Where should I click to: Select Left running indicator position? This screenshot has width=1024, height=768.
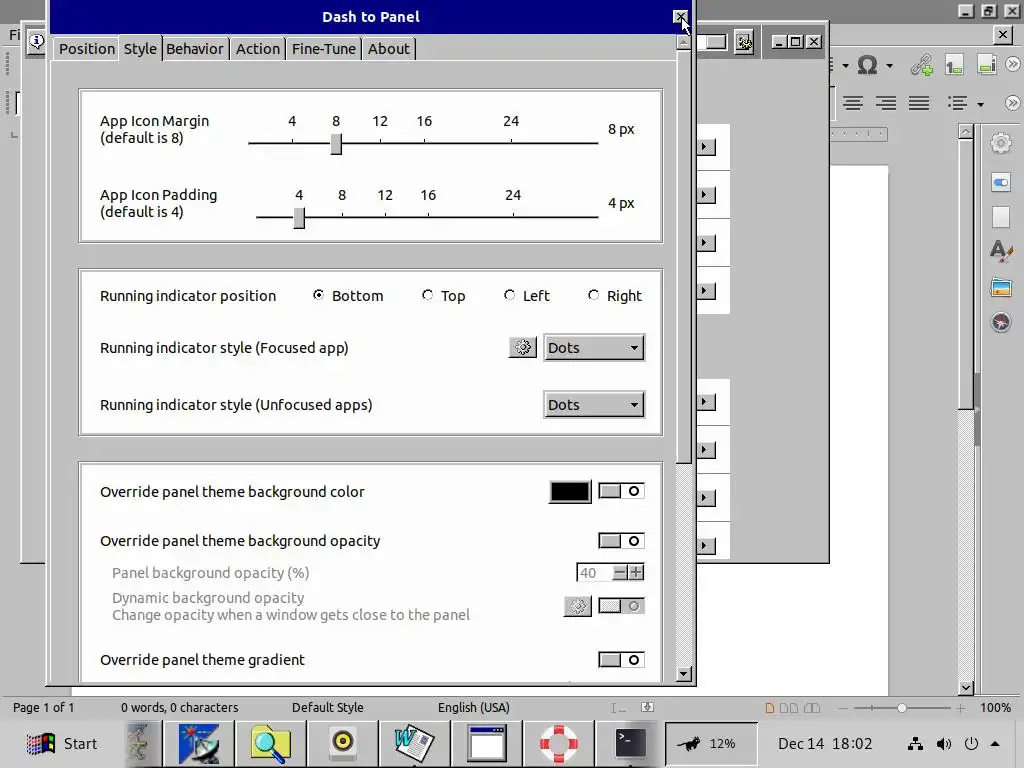coord(526,296)
